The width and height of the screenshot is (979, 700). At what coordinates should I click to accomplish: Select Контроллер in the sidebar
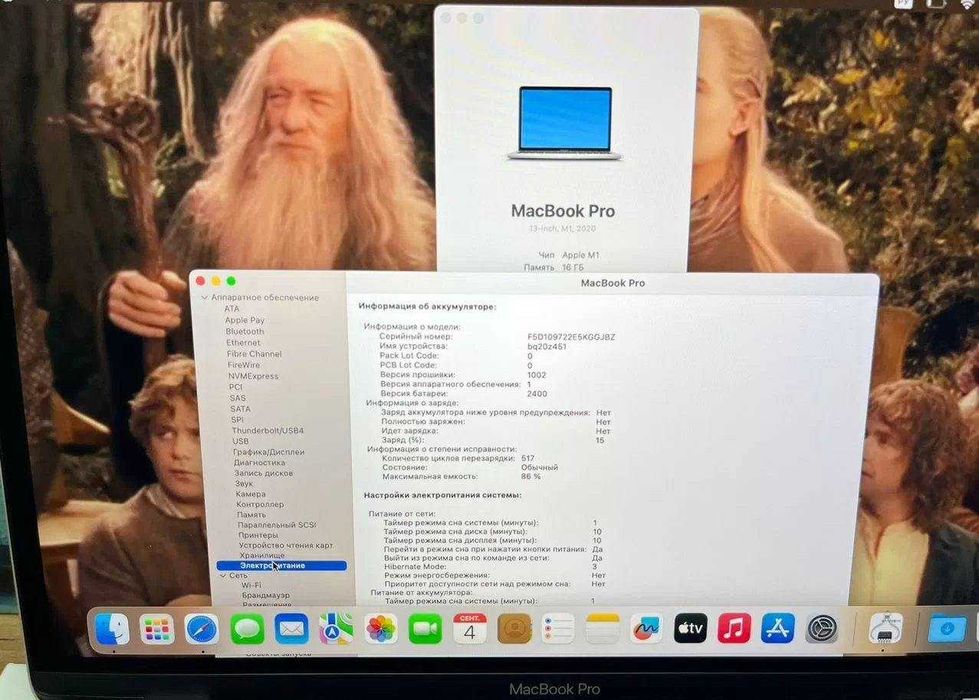point(260,504)
